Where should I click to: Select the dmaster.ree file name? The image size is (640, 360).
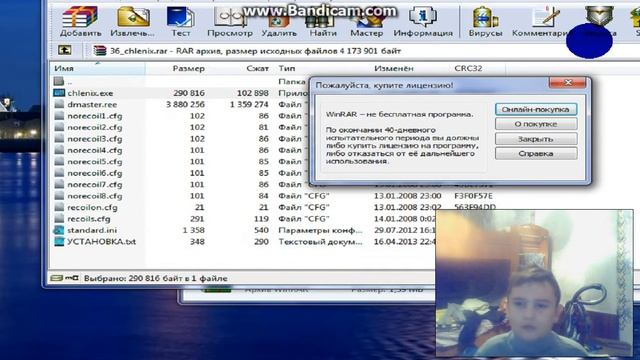(x=92, y=104)
